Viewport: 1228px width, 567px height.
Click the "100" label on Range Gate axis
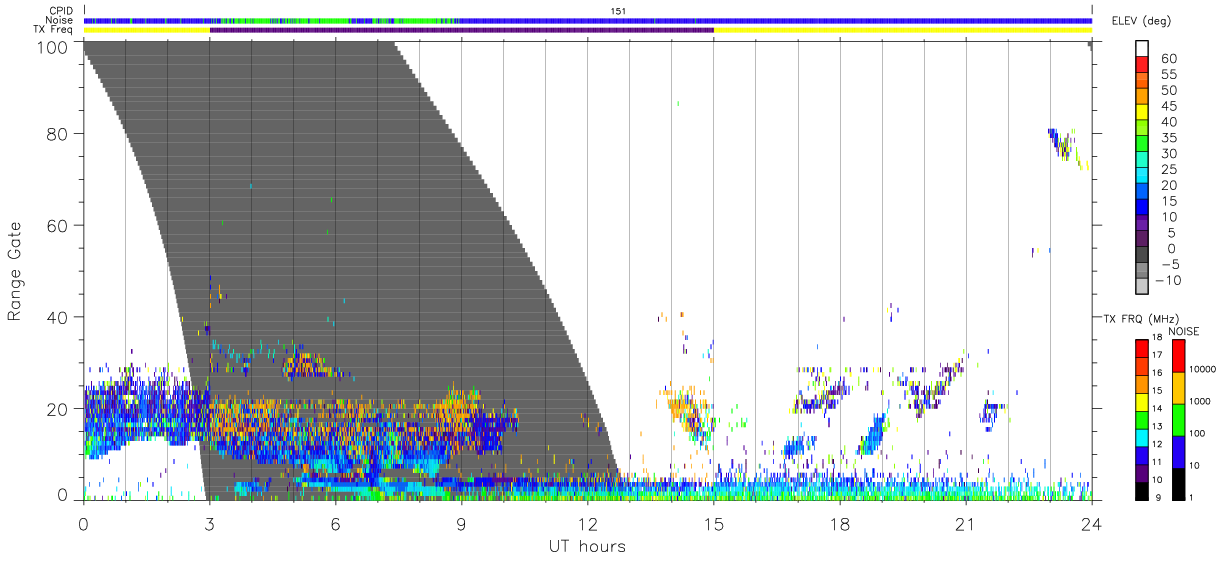click(53, 46)
